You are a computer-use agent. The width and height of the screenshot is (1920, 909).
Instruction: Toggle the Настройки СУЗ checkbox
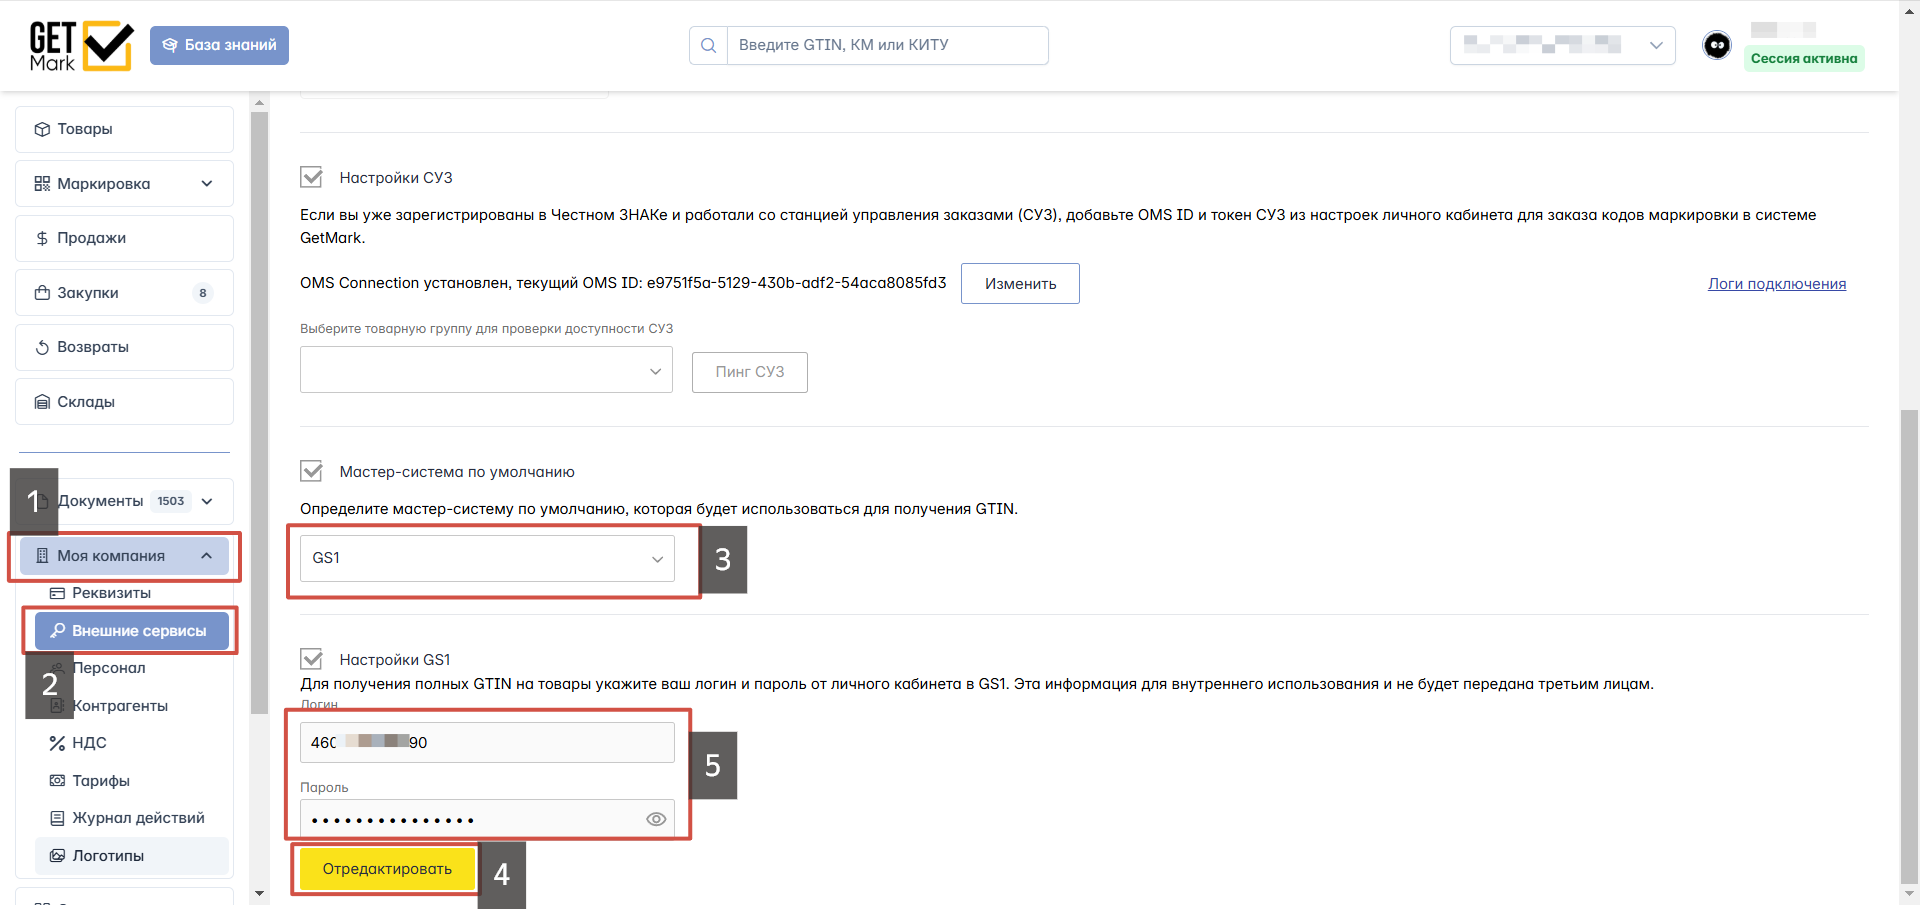pyautogui.click(x=312, y=177)
